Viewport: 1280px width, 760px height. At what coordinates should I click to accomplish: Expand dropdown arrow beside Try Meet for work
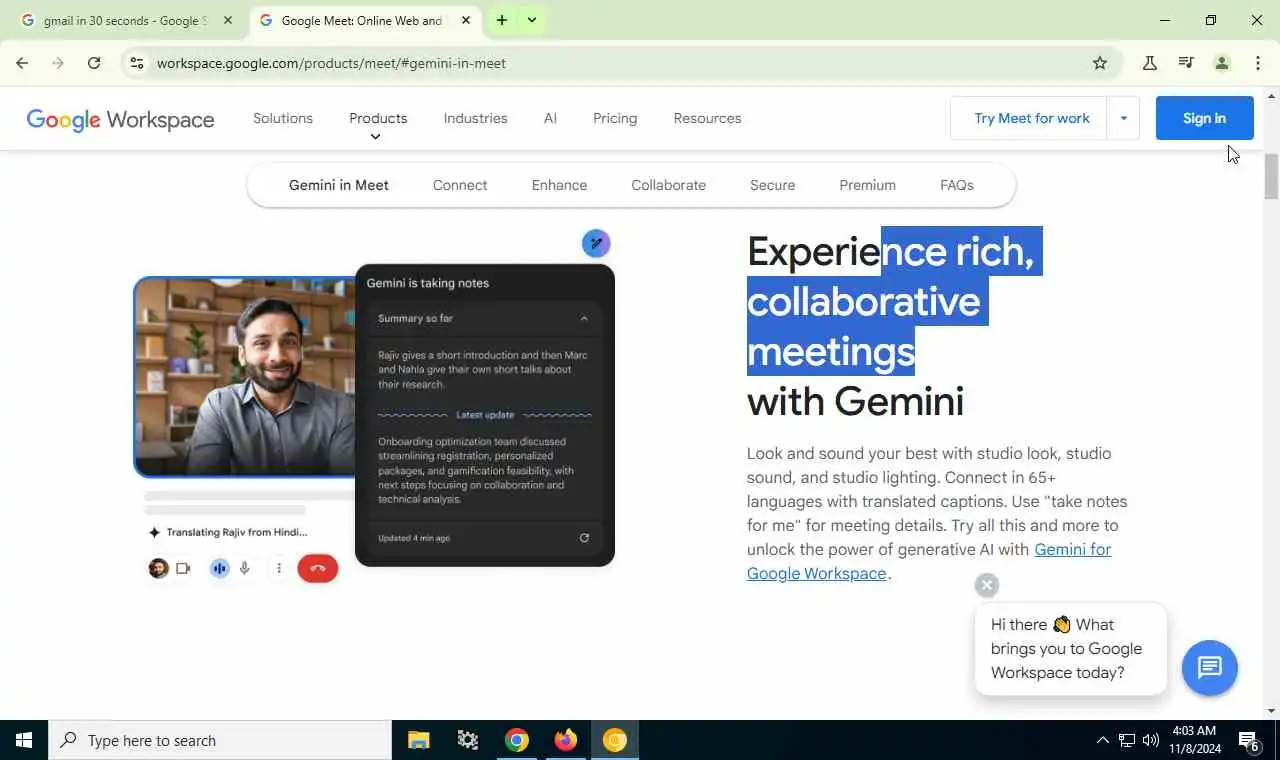pos(1123,118)
